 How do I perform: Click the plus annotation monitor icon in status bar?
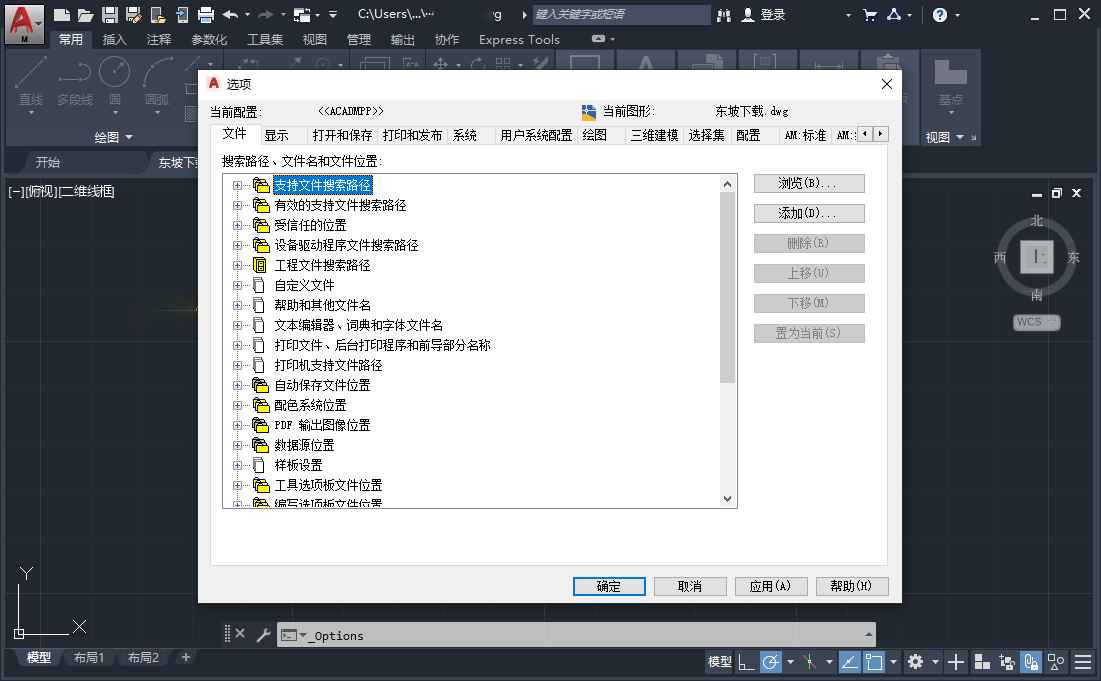tap(955, 661)
